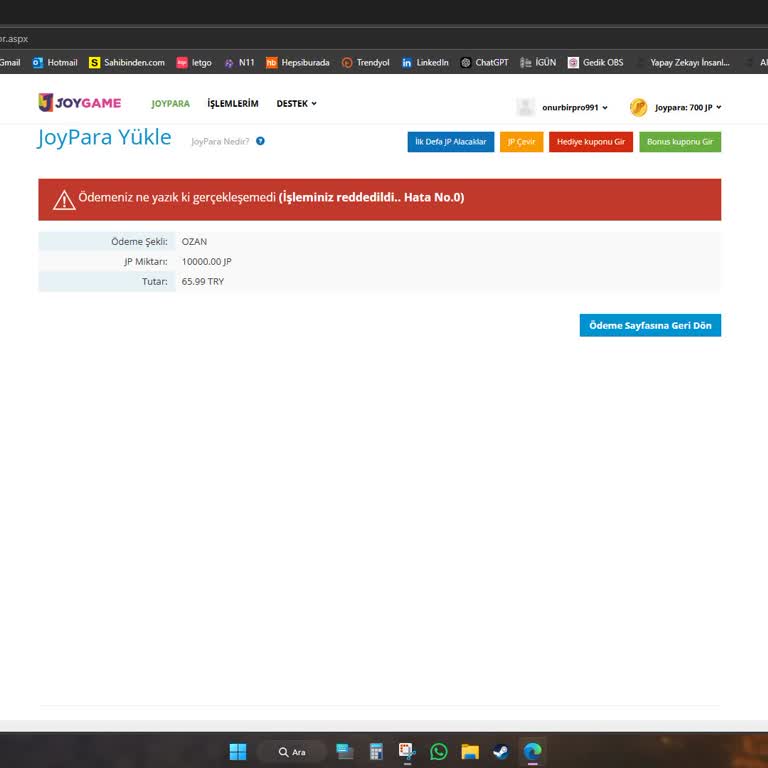Image resolution: width=768 pixels, height=768 pixels.
Task: Click the JoyGame logo
Action: click(x=80, y=102)
